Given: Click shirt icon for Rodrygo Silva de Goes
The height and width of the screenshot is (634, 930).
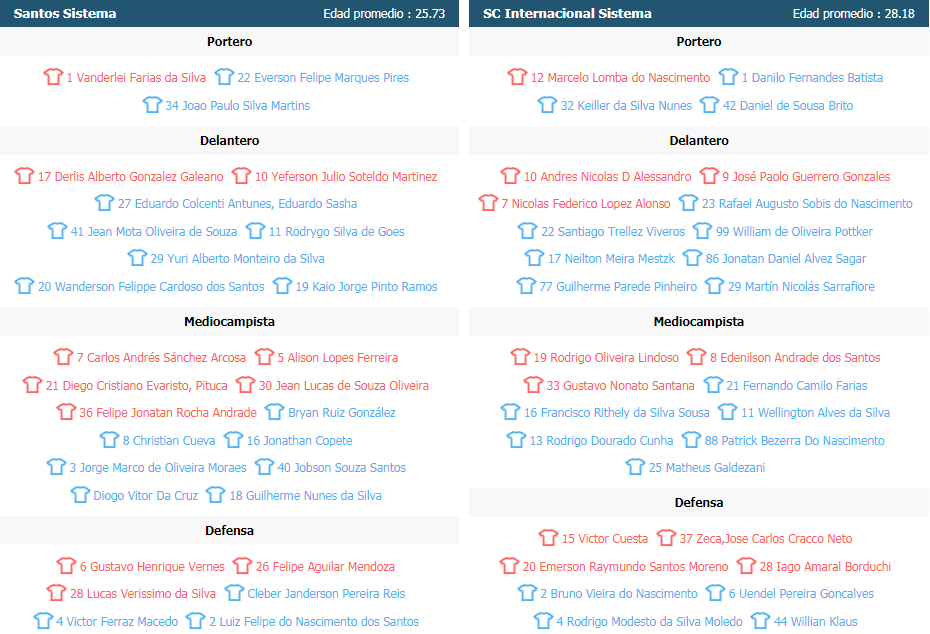Looking at the screenshot, I should [x=256, y=231].
